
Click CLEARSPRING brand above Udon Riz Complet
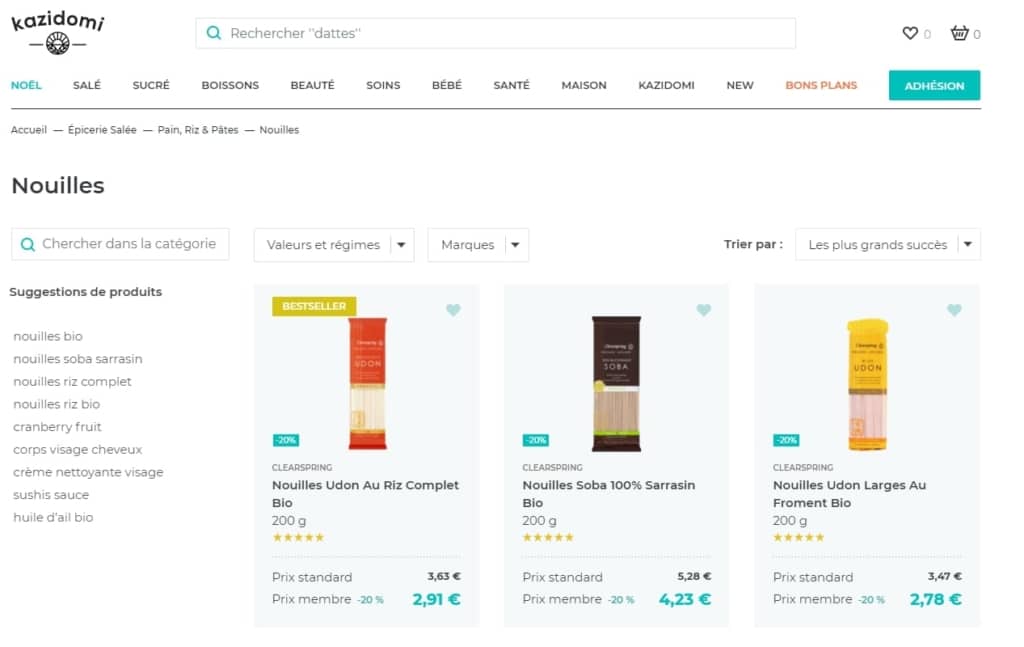point(302,467)
